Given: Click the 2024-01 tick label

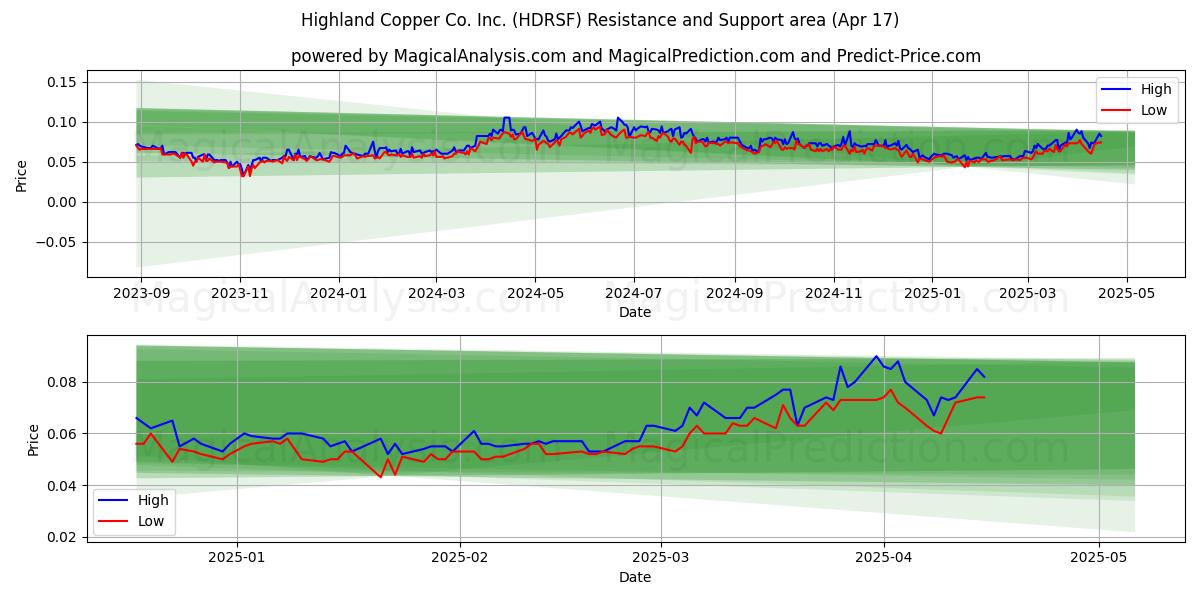Looking at the screenshot, I should point(338,294).
